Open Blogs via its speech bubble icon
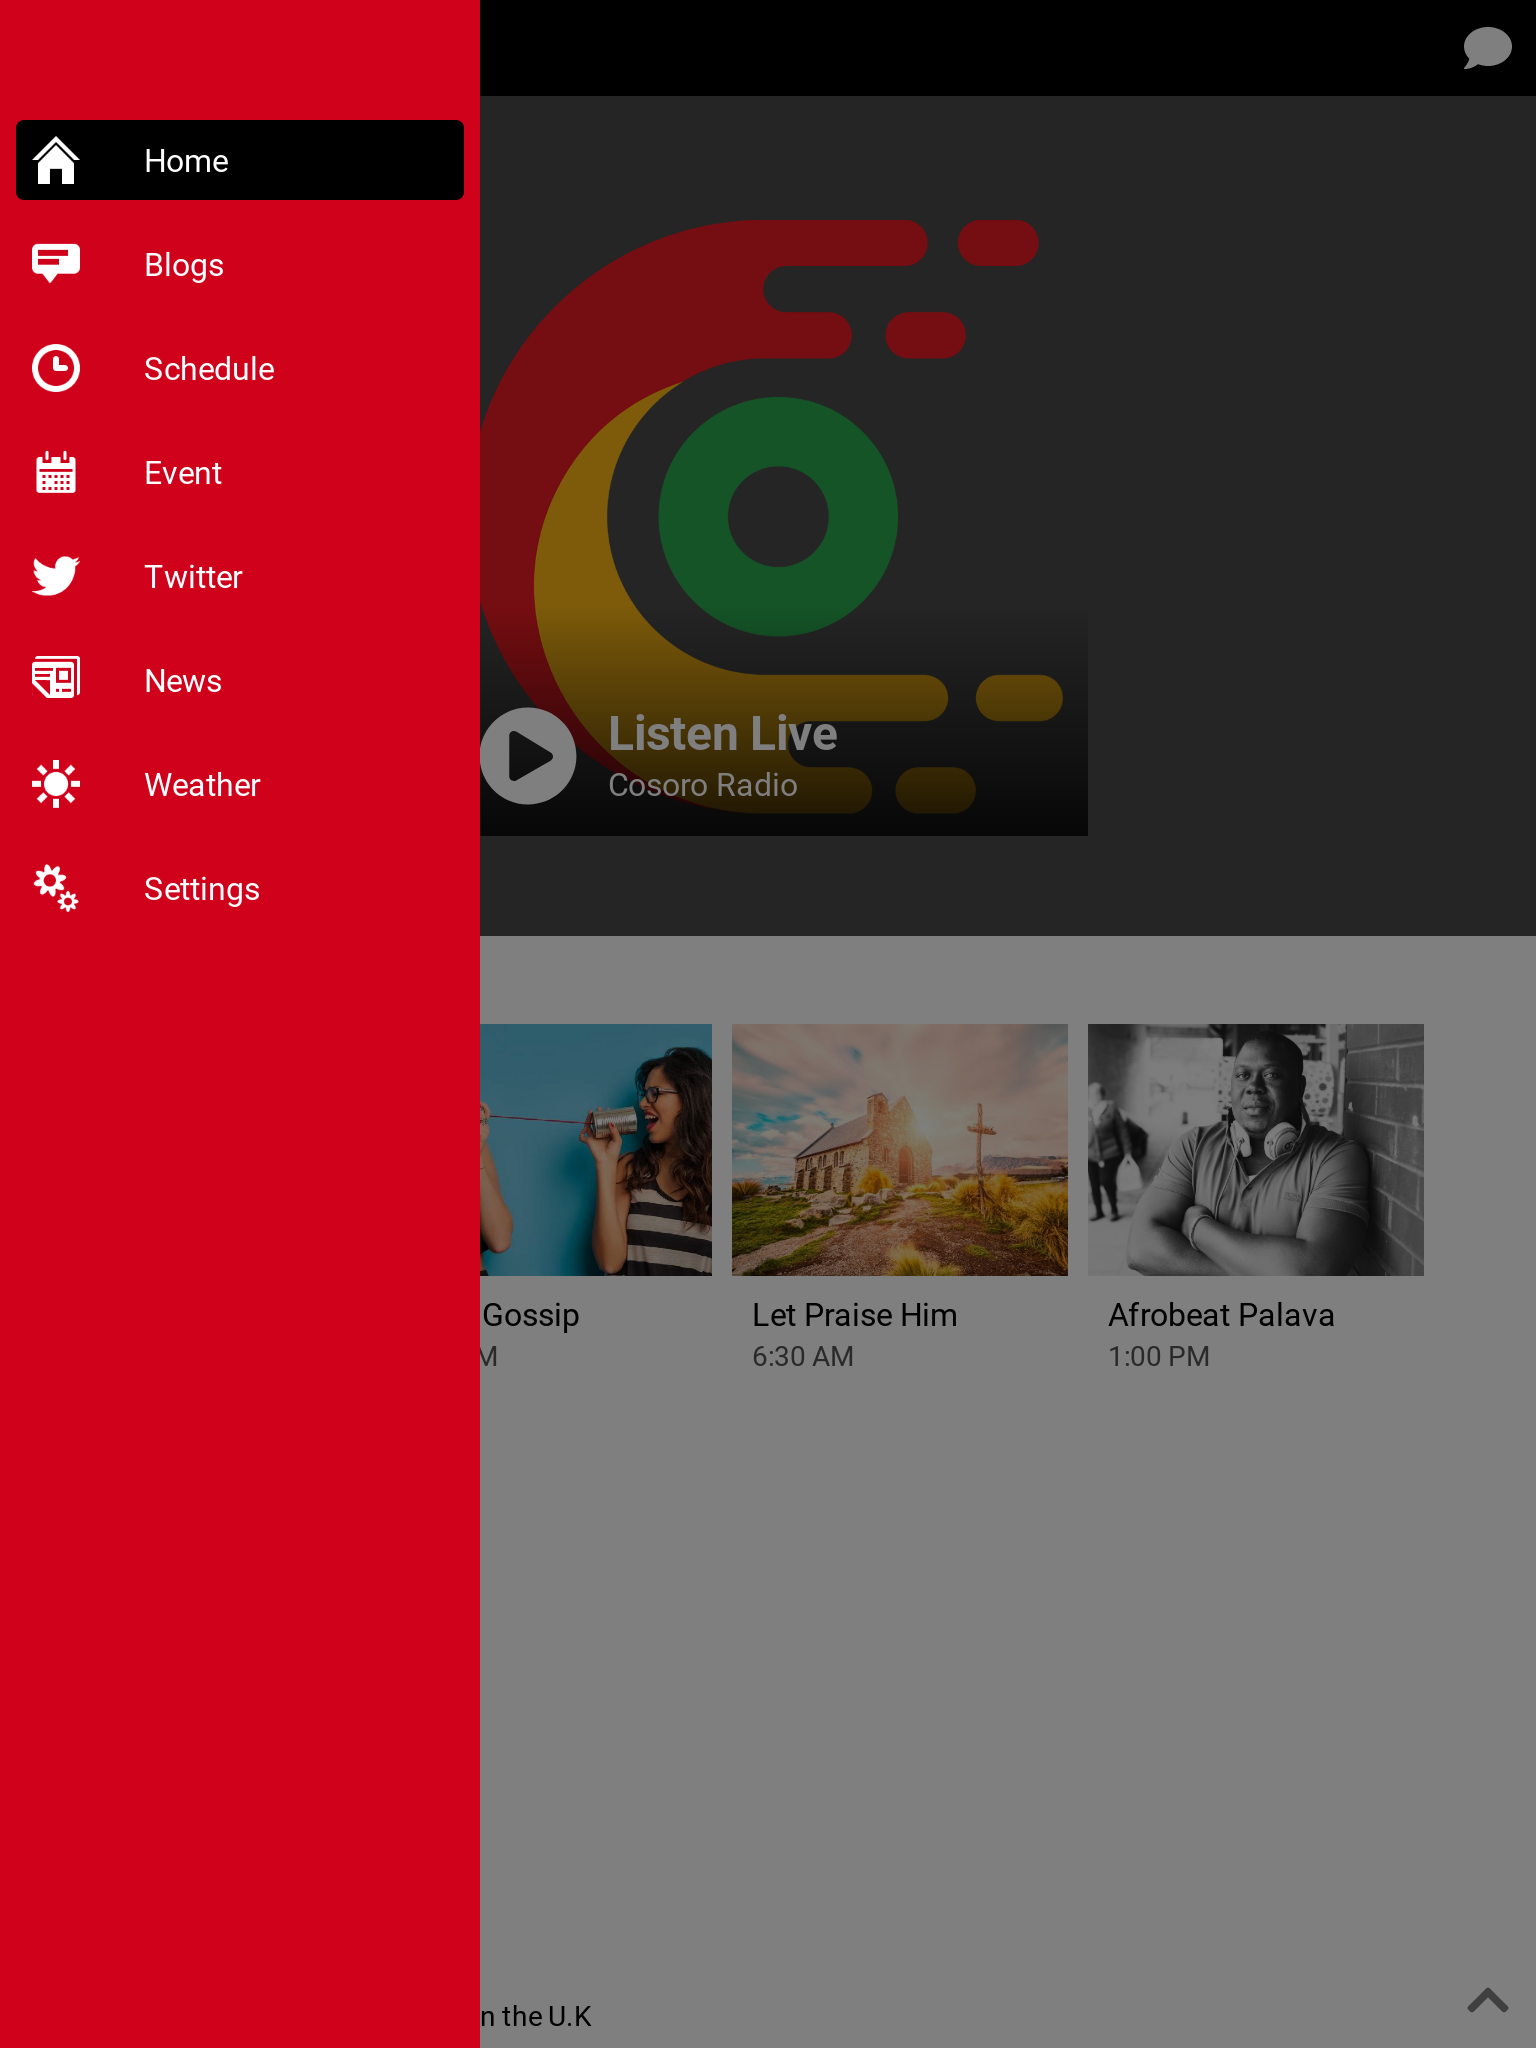The width and height of the screenshot is (1536, 2048). [56, 264]
